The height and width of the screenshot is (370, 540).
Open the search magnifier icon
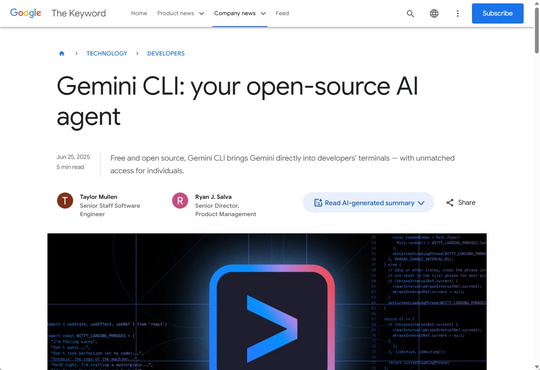pos(410,13)
